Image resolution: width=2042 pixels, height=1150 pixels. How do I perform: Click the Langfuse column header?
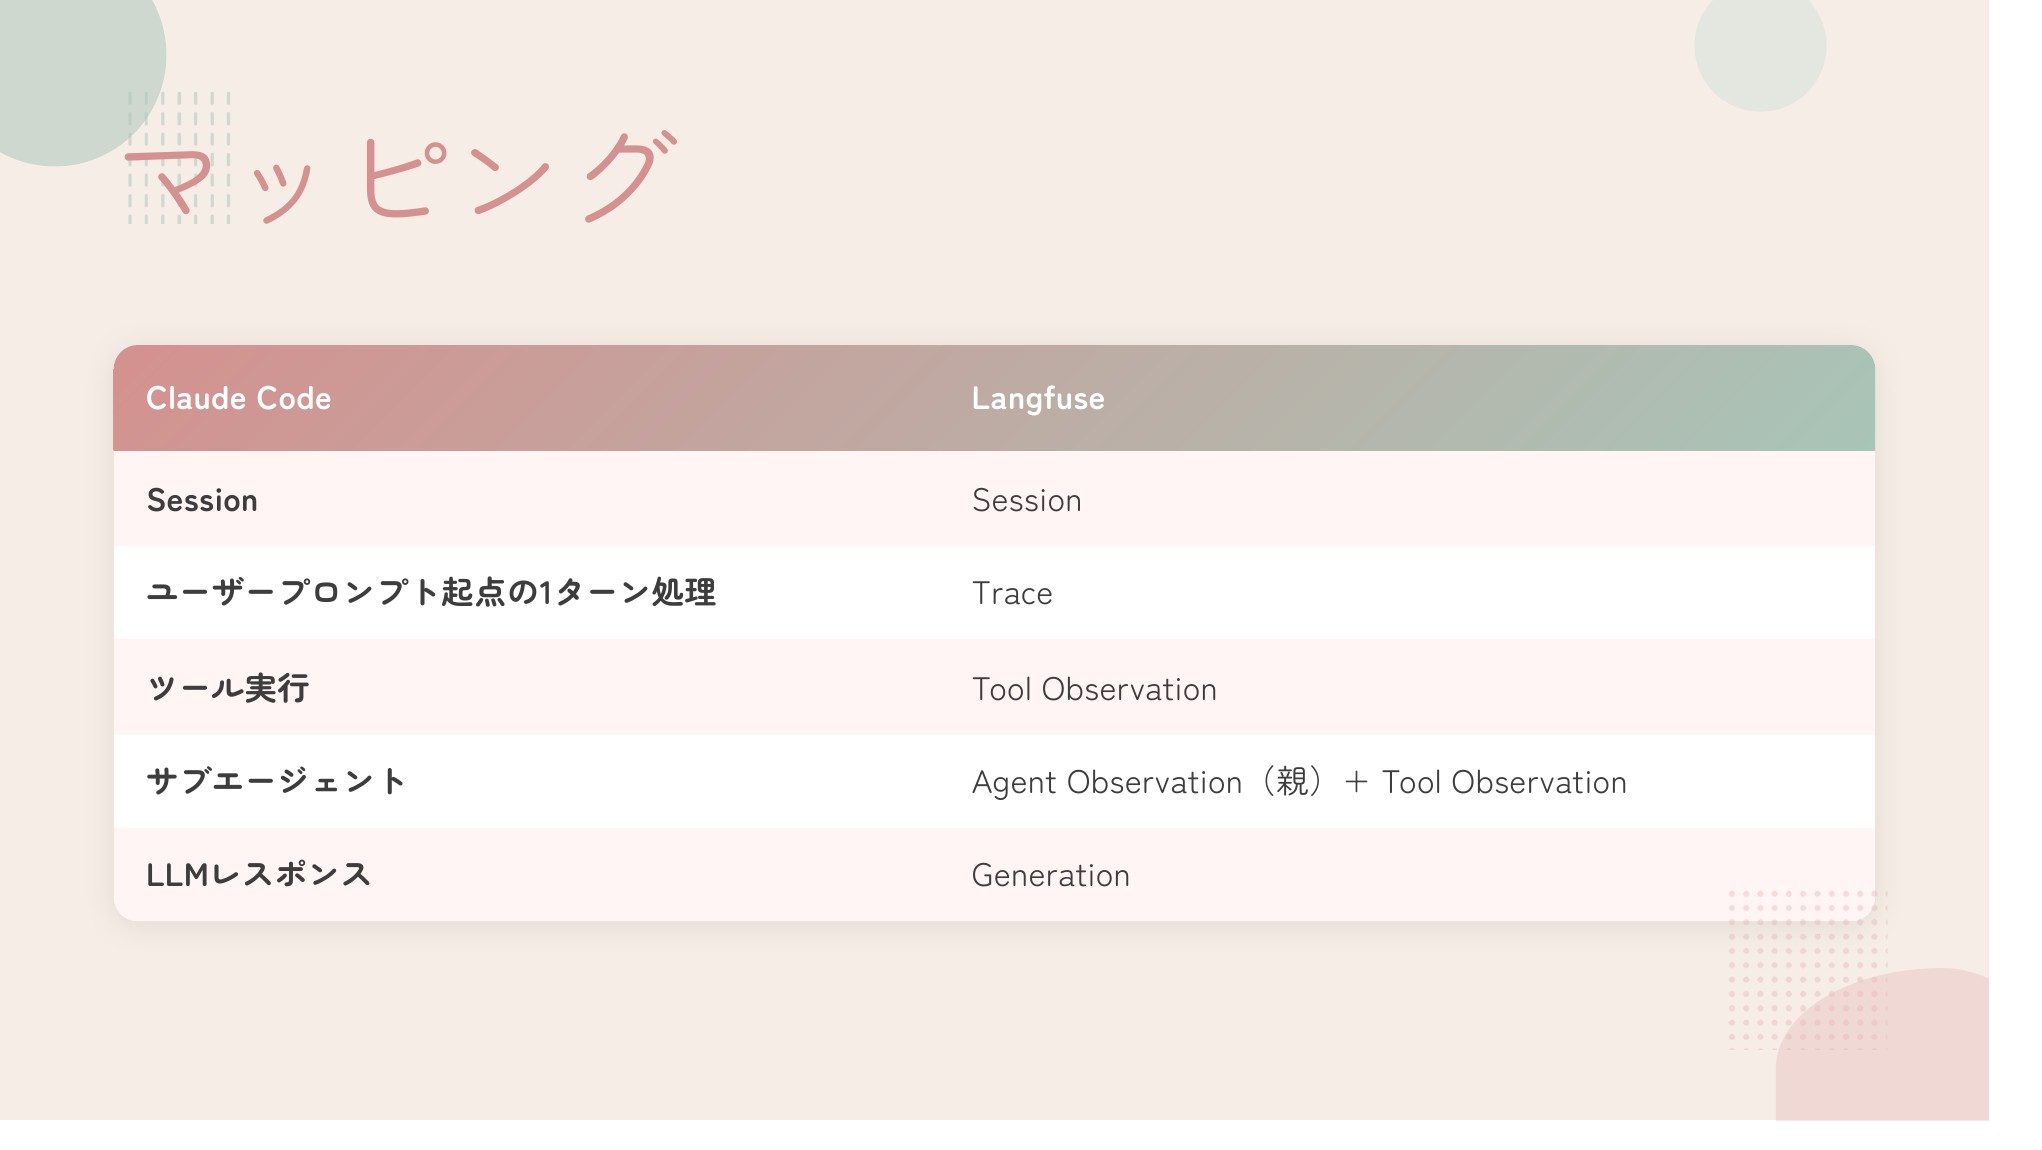[1038, 398]
